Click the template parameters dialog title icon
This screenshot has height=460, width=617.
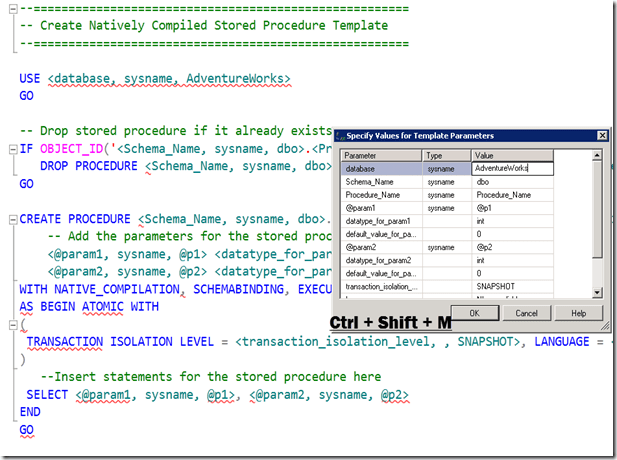[x=339, y=134]
